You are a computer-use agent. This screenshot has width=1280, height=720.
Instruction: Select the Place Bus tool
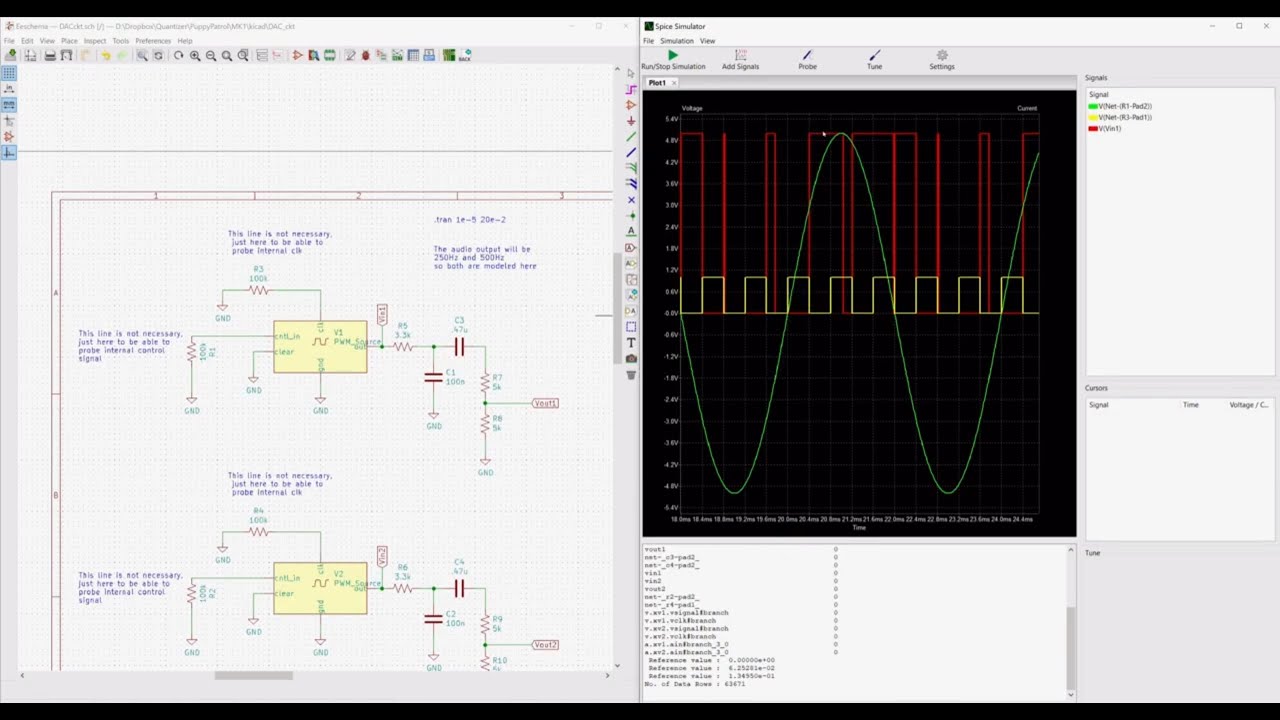point(630,152)
